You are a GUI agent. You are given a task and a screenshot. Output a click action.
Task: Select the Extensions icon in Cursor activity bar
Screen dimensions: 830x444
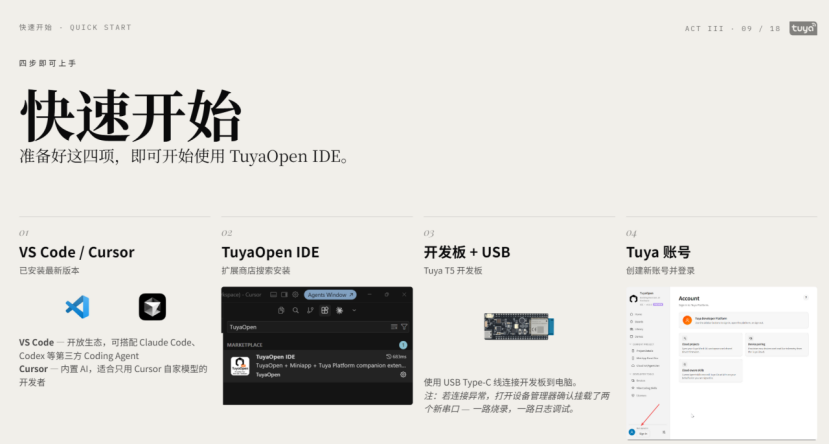324,311
